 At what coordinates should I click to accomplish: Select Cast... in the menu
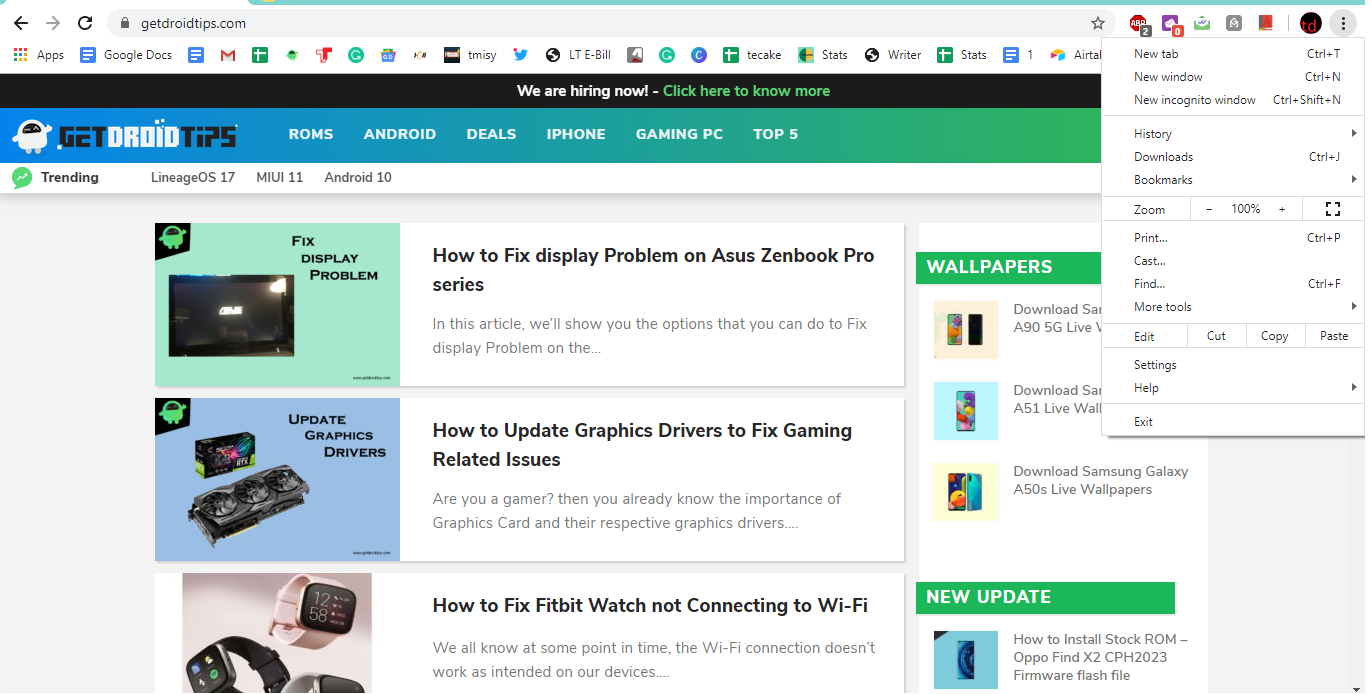click(1233, 261)
